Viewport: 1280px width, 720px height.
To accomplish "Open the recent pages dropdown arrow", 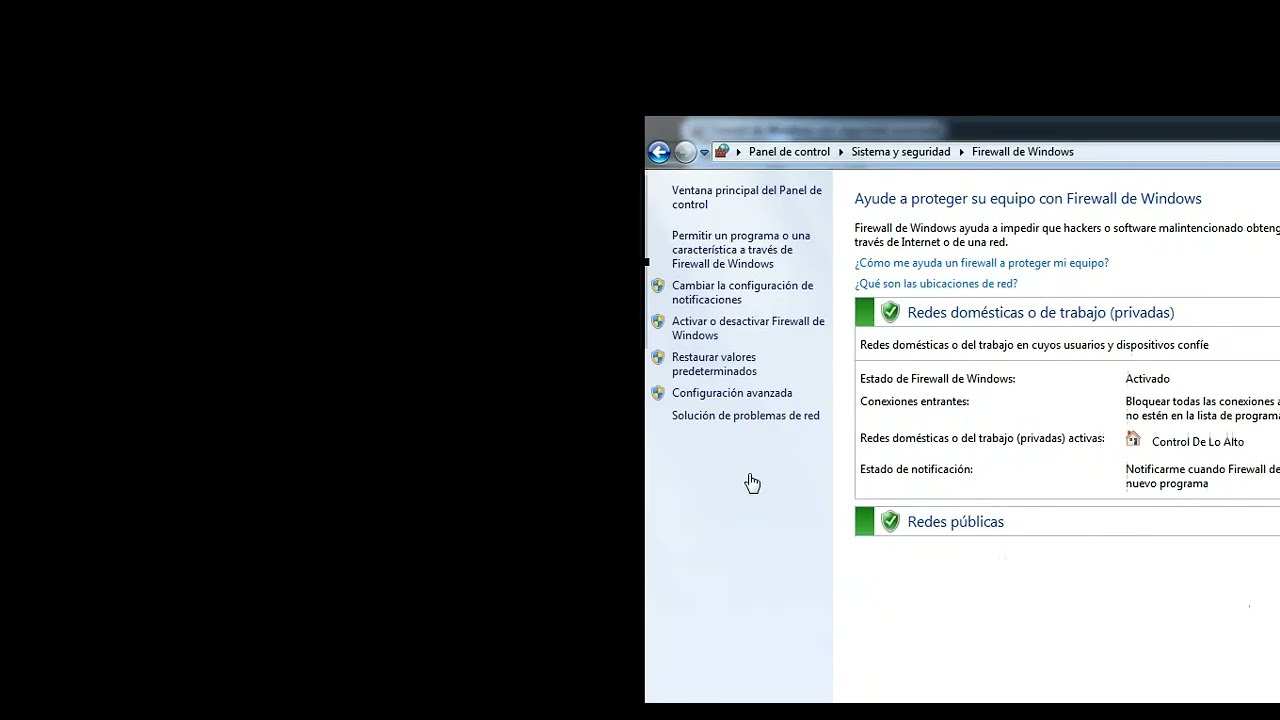I will point(704,153).
